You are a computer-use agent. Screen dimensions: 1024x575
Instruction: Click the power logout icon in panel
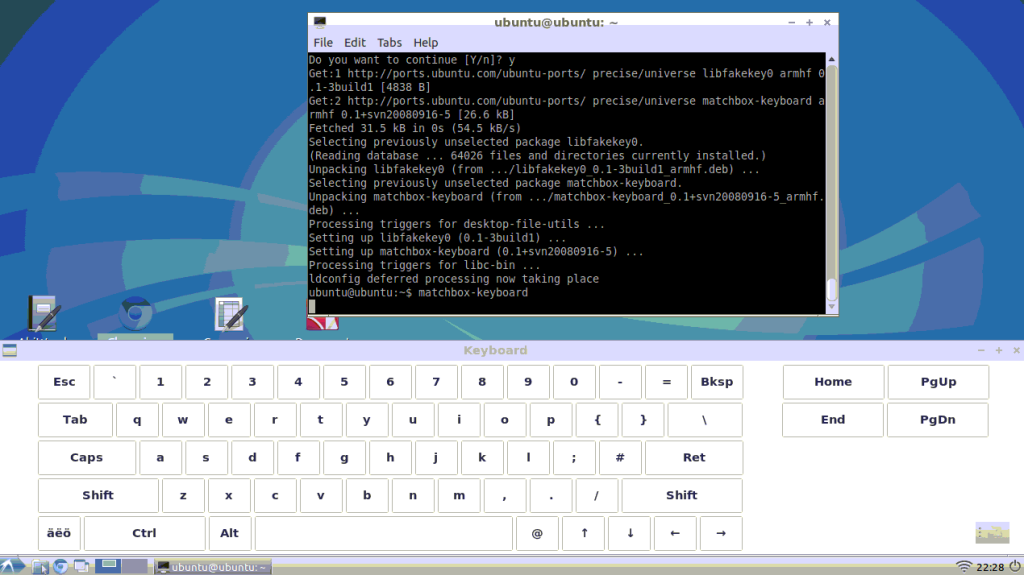(x=1015, y=566)
